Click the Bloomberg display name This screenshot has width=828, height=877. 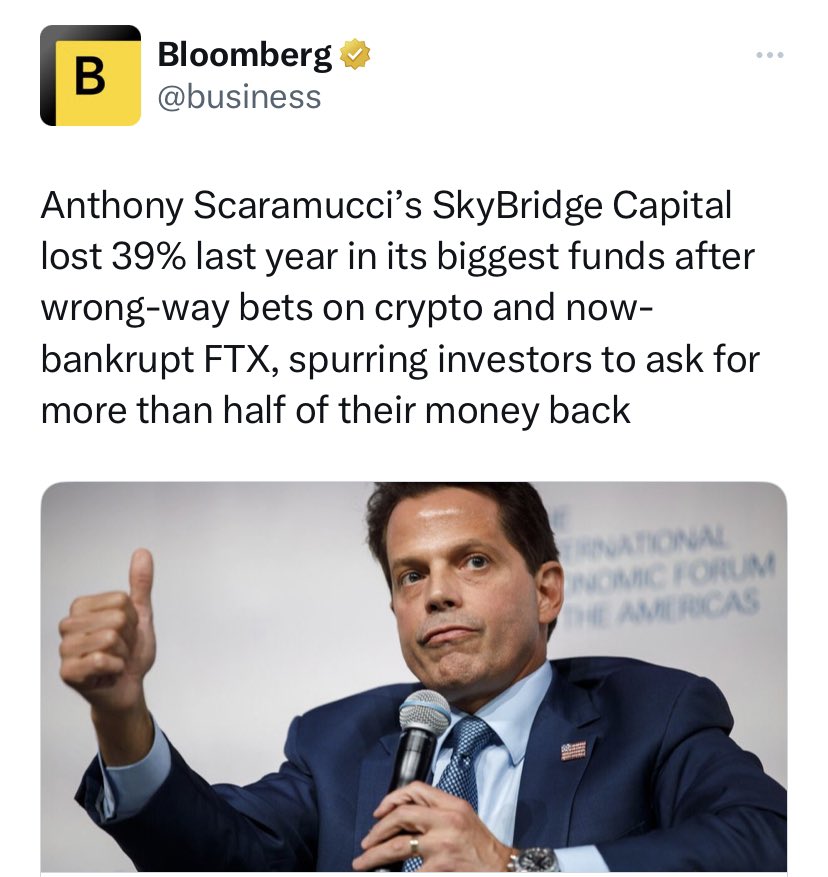tap(245, 56)
